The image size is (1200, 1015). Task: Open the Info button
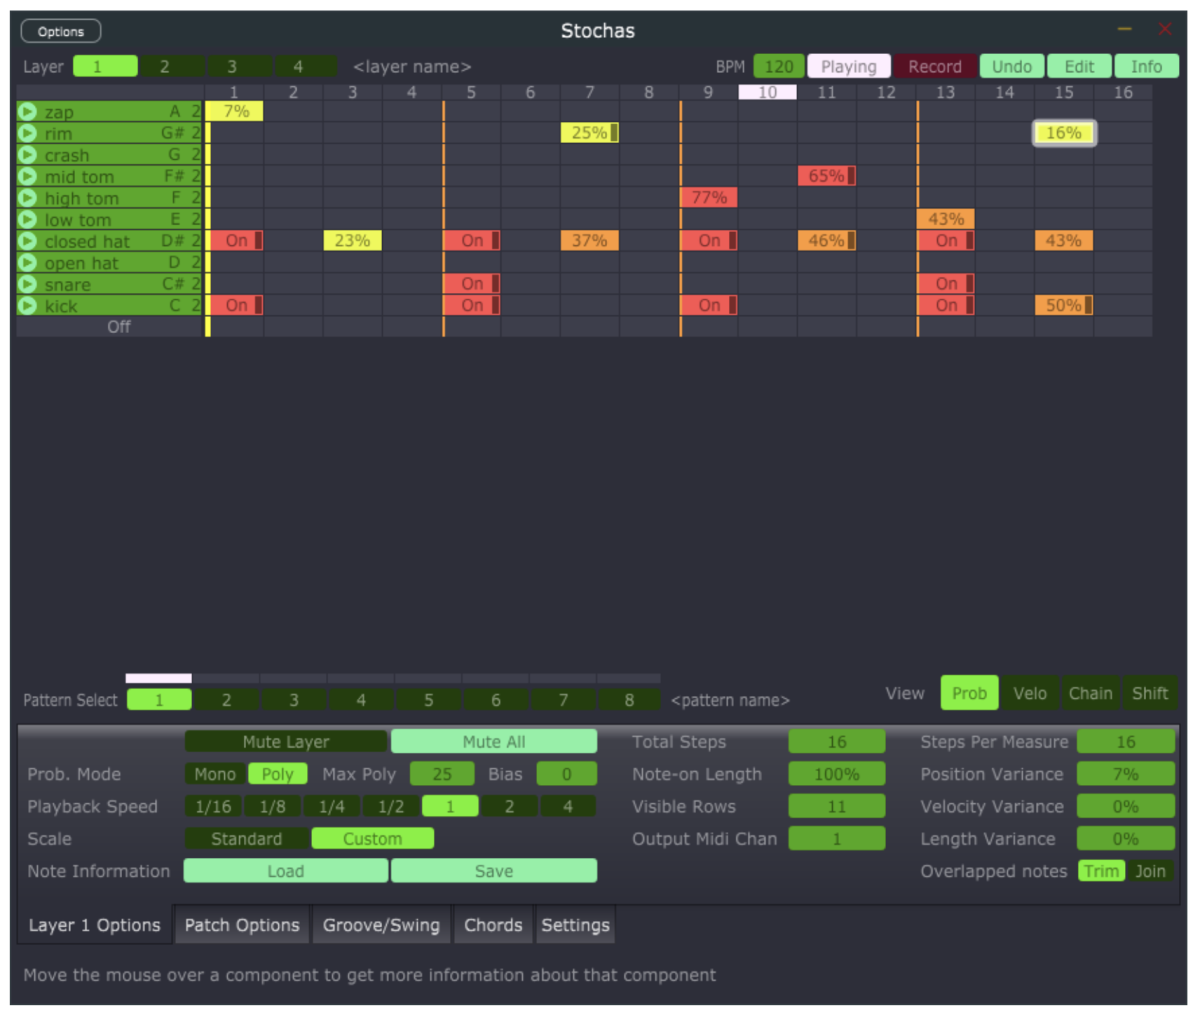pyautogui.click(x=1147, y=67)
